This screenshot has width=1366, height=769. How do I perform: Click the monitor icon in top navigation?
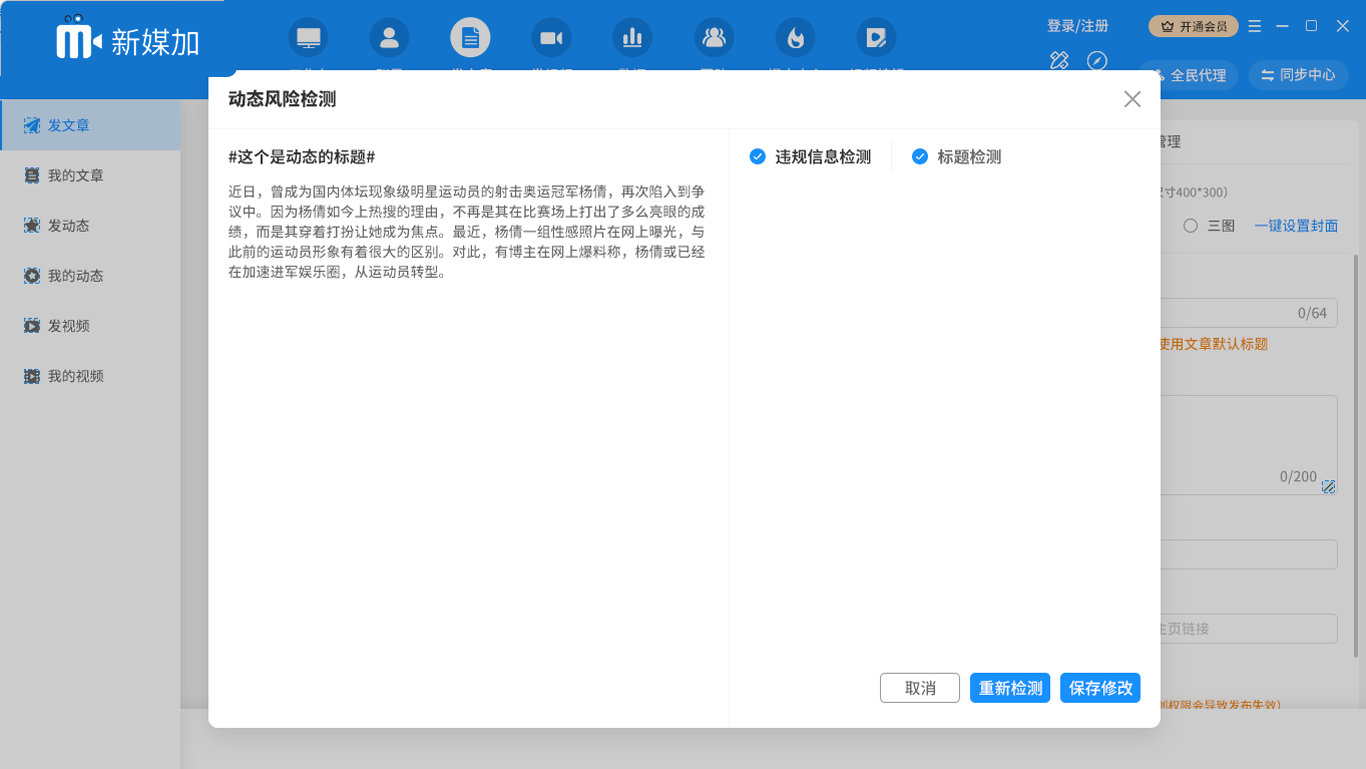click(x=308, y=38)
